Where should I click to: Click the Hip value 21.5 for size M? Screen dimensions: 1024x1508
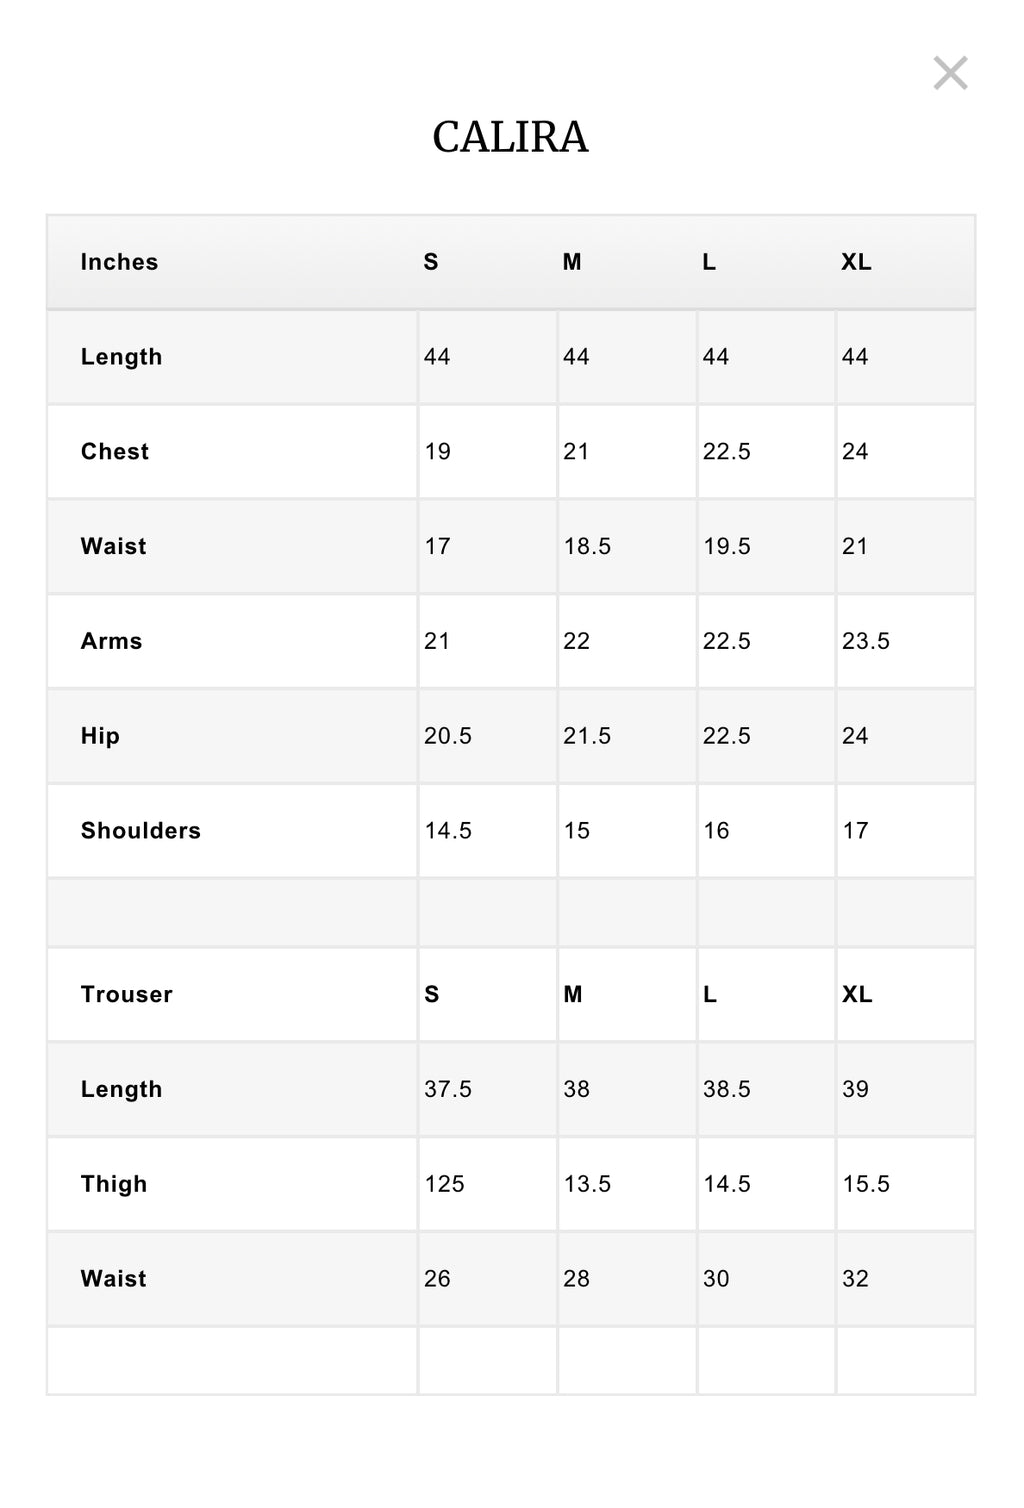587,736
